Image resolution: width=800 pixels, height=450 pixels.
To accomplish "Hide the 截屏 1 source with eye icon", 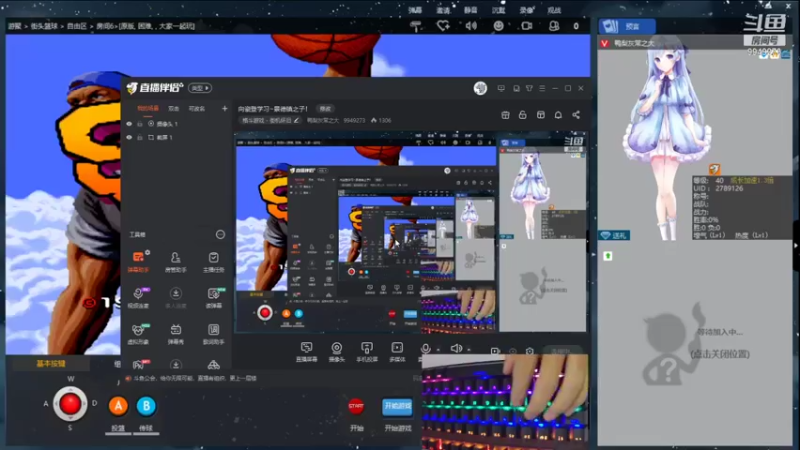I will pyautogui.click(x=129, y=138).
